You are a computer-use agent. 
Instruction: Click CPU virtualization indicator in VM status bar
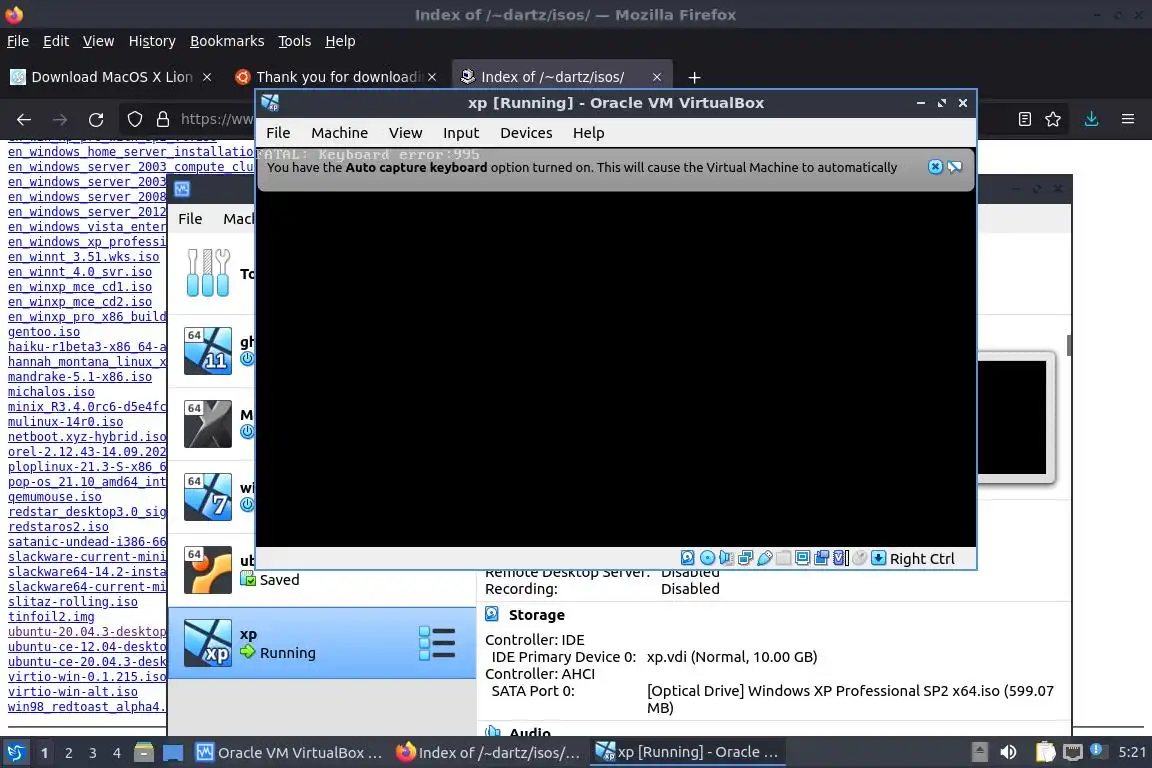pyautogui.click(x=838, y=558)
